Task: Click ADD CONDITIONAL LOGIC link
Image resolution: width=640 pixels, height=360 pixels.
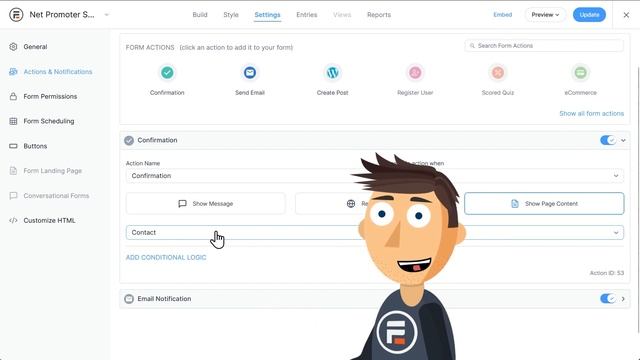Action: pos(166,258)
